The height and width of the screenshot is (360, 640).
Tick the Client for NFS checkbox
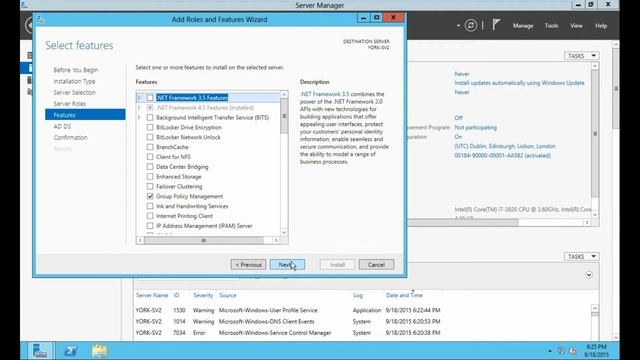click(x=150, y=157)
